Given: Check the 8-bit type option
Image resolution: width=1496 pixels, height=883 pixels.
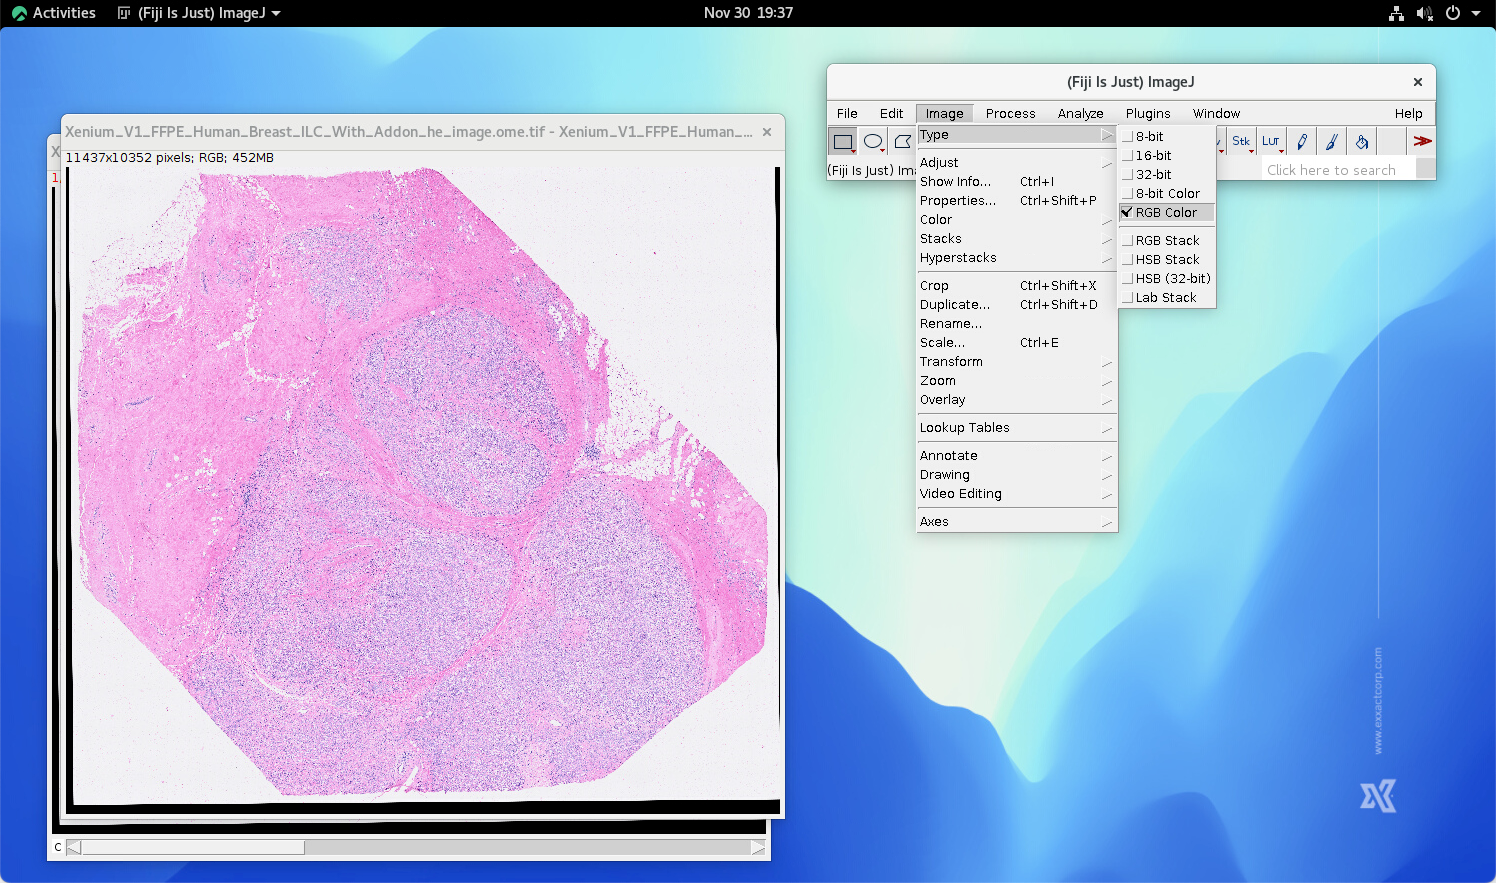Looking at the screenshot, I should 1166,136.
